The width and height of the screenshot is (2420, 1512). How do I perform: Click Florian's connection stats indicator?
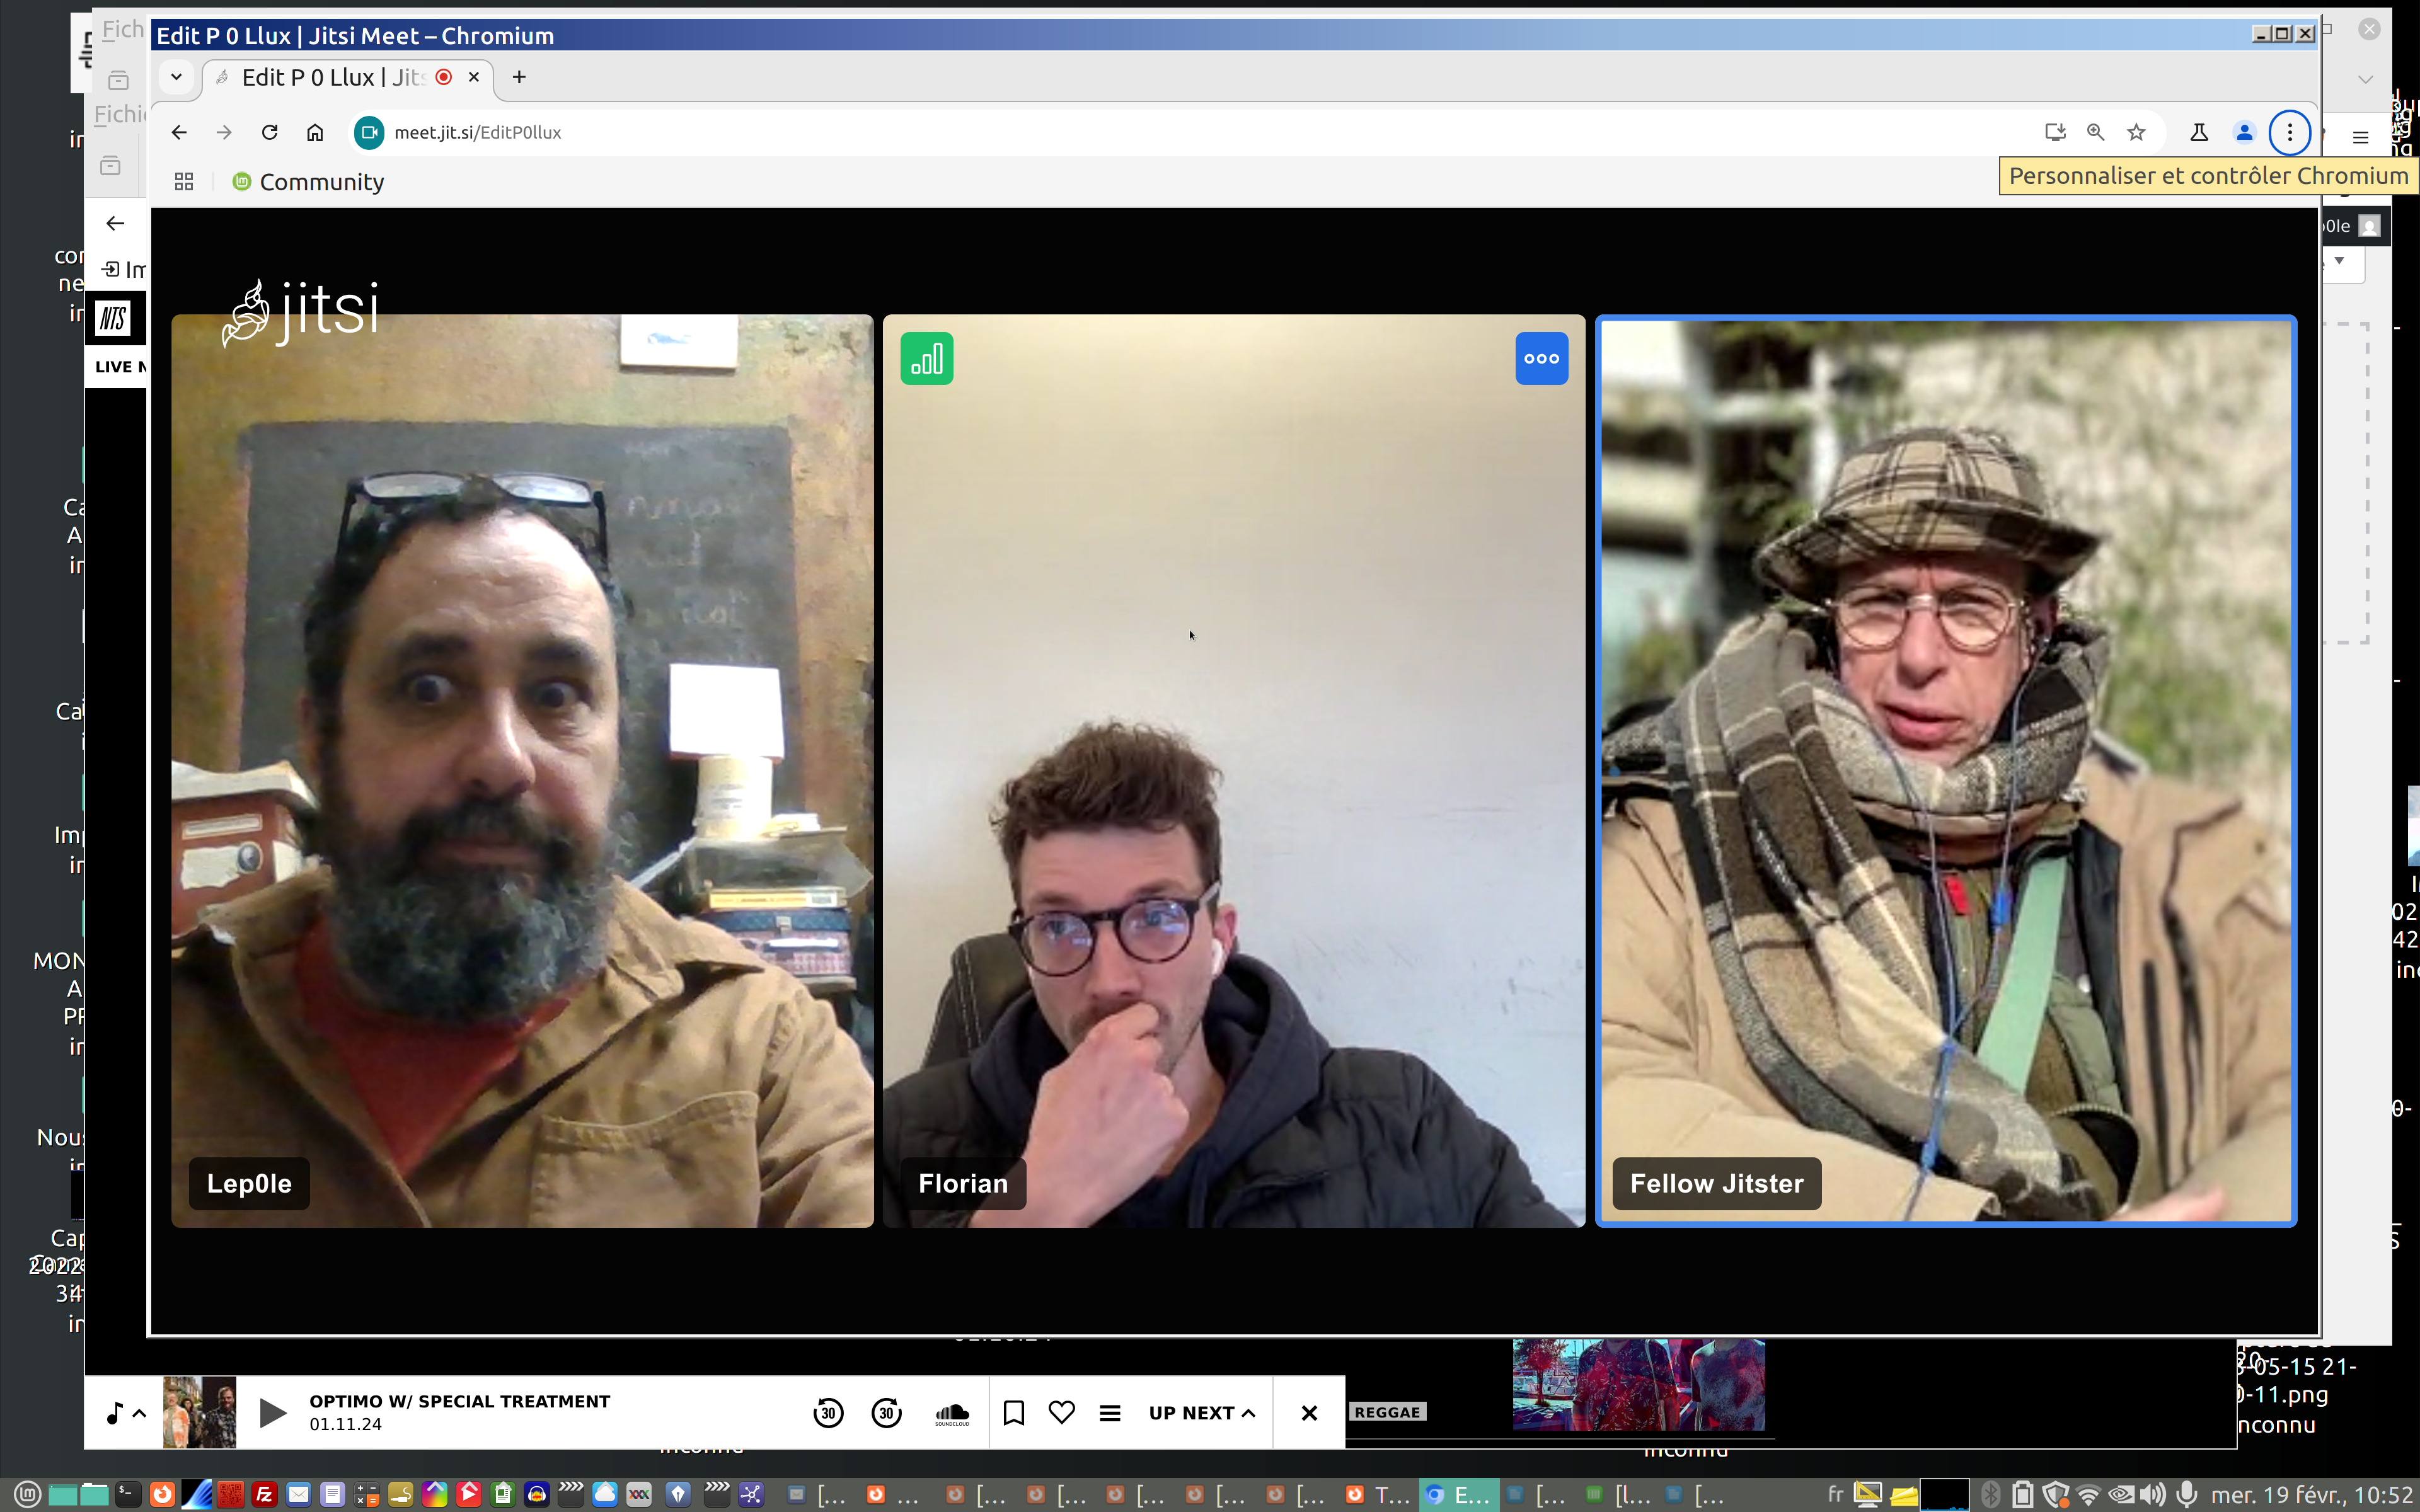pos(926,358)
